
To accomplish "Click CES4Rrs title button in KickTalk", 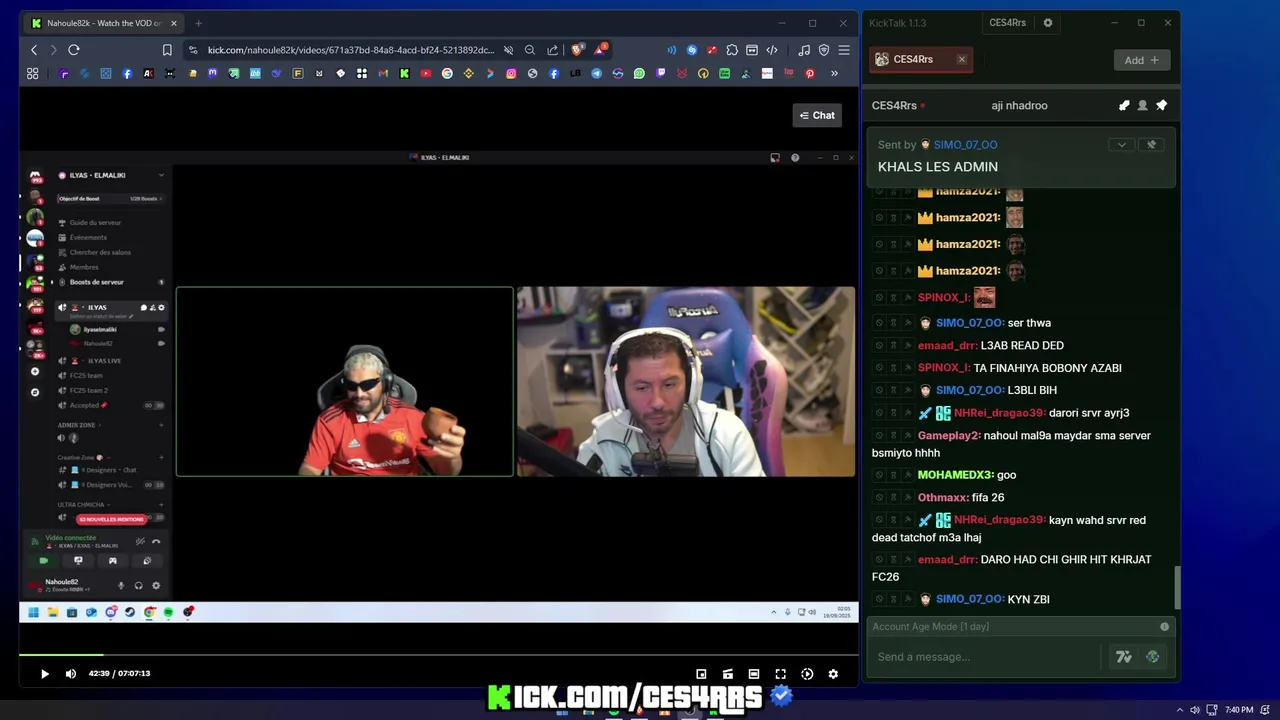I will coord(1007,23).
